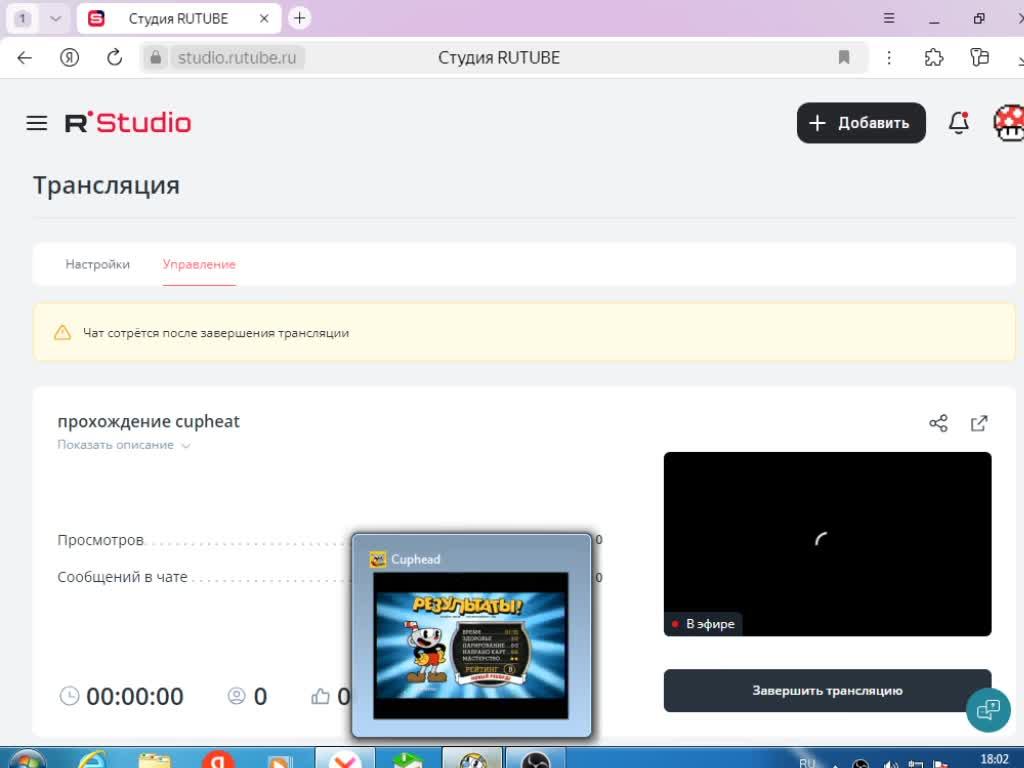Open the browser main menu lines icon

pyautogui.click(x=889, y=18)
